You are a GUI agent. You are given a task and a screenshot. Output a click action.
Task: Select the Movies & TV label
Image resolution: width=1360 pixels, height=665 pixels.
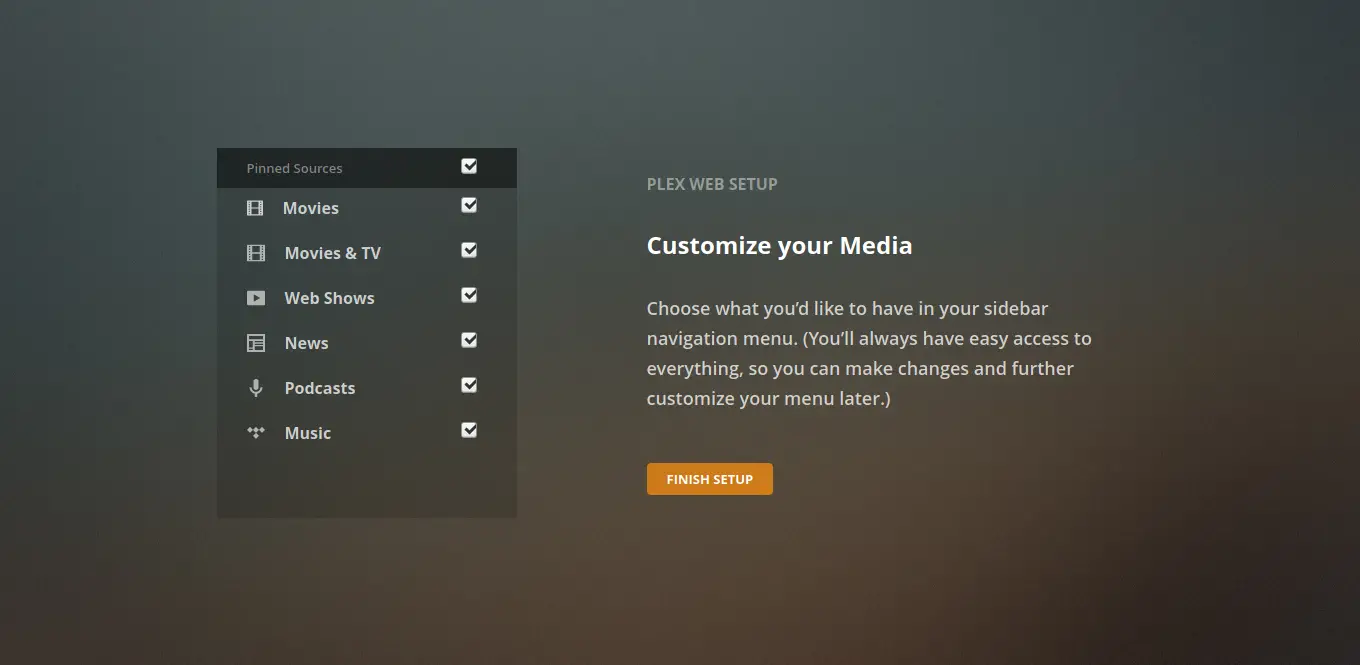pyautogui.click(x=333, y=253)
